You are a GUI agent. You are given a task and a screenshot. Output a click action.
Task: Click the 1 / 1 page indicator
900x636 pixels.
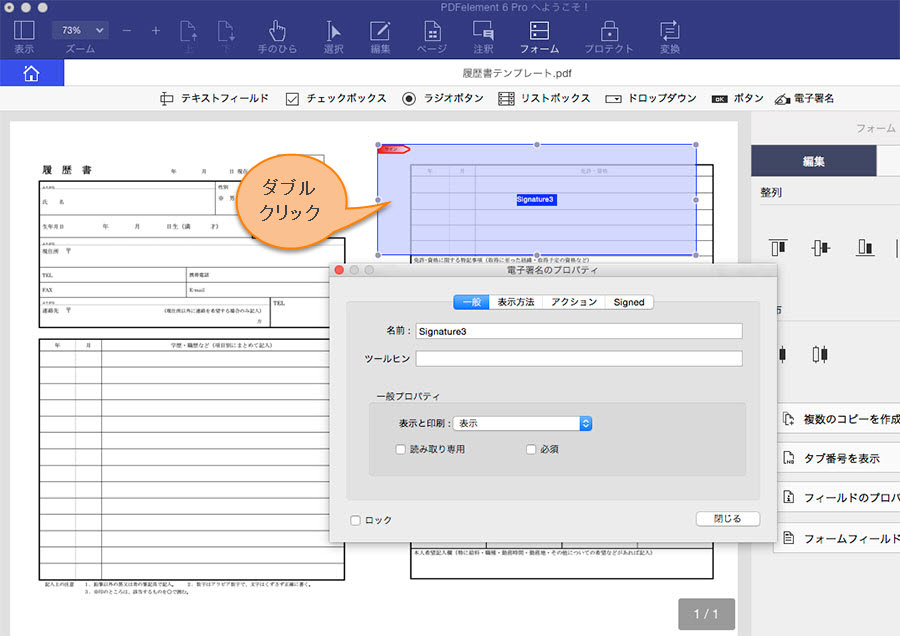(x=706, y=614)
